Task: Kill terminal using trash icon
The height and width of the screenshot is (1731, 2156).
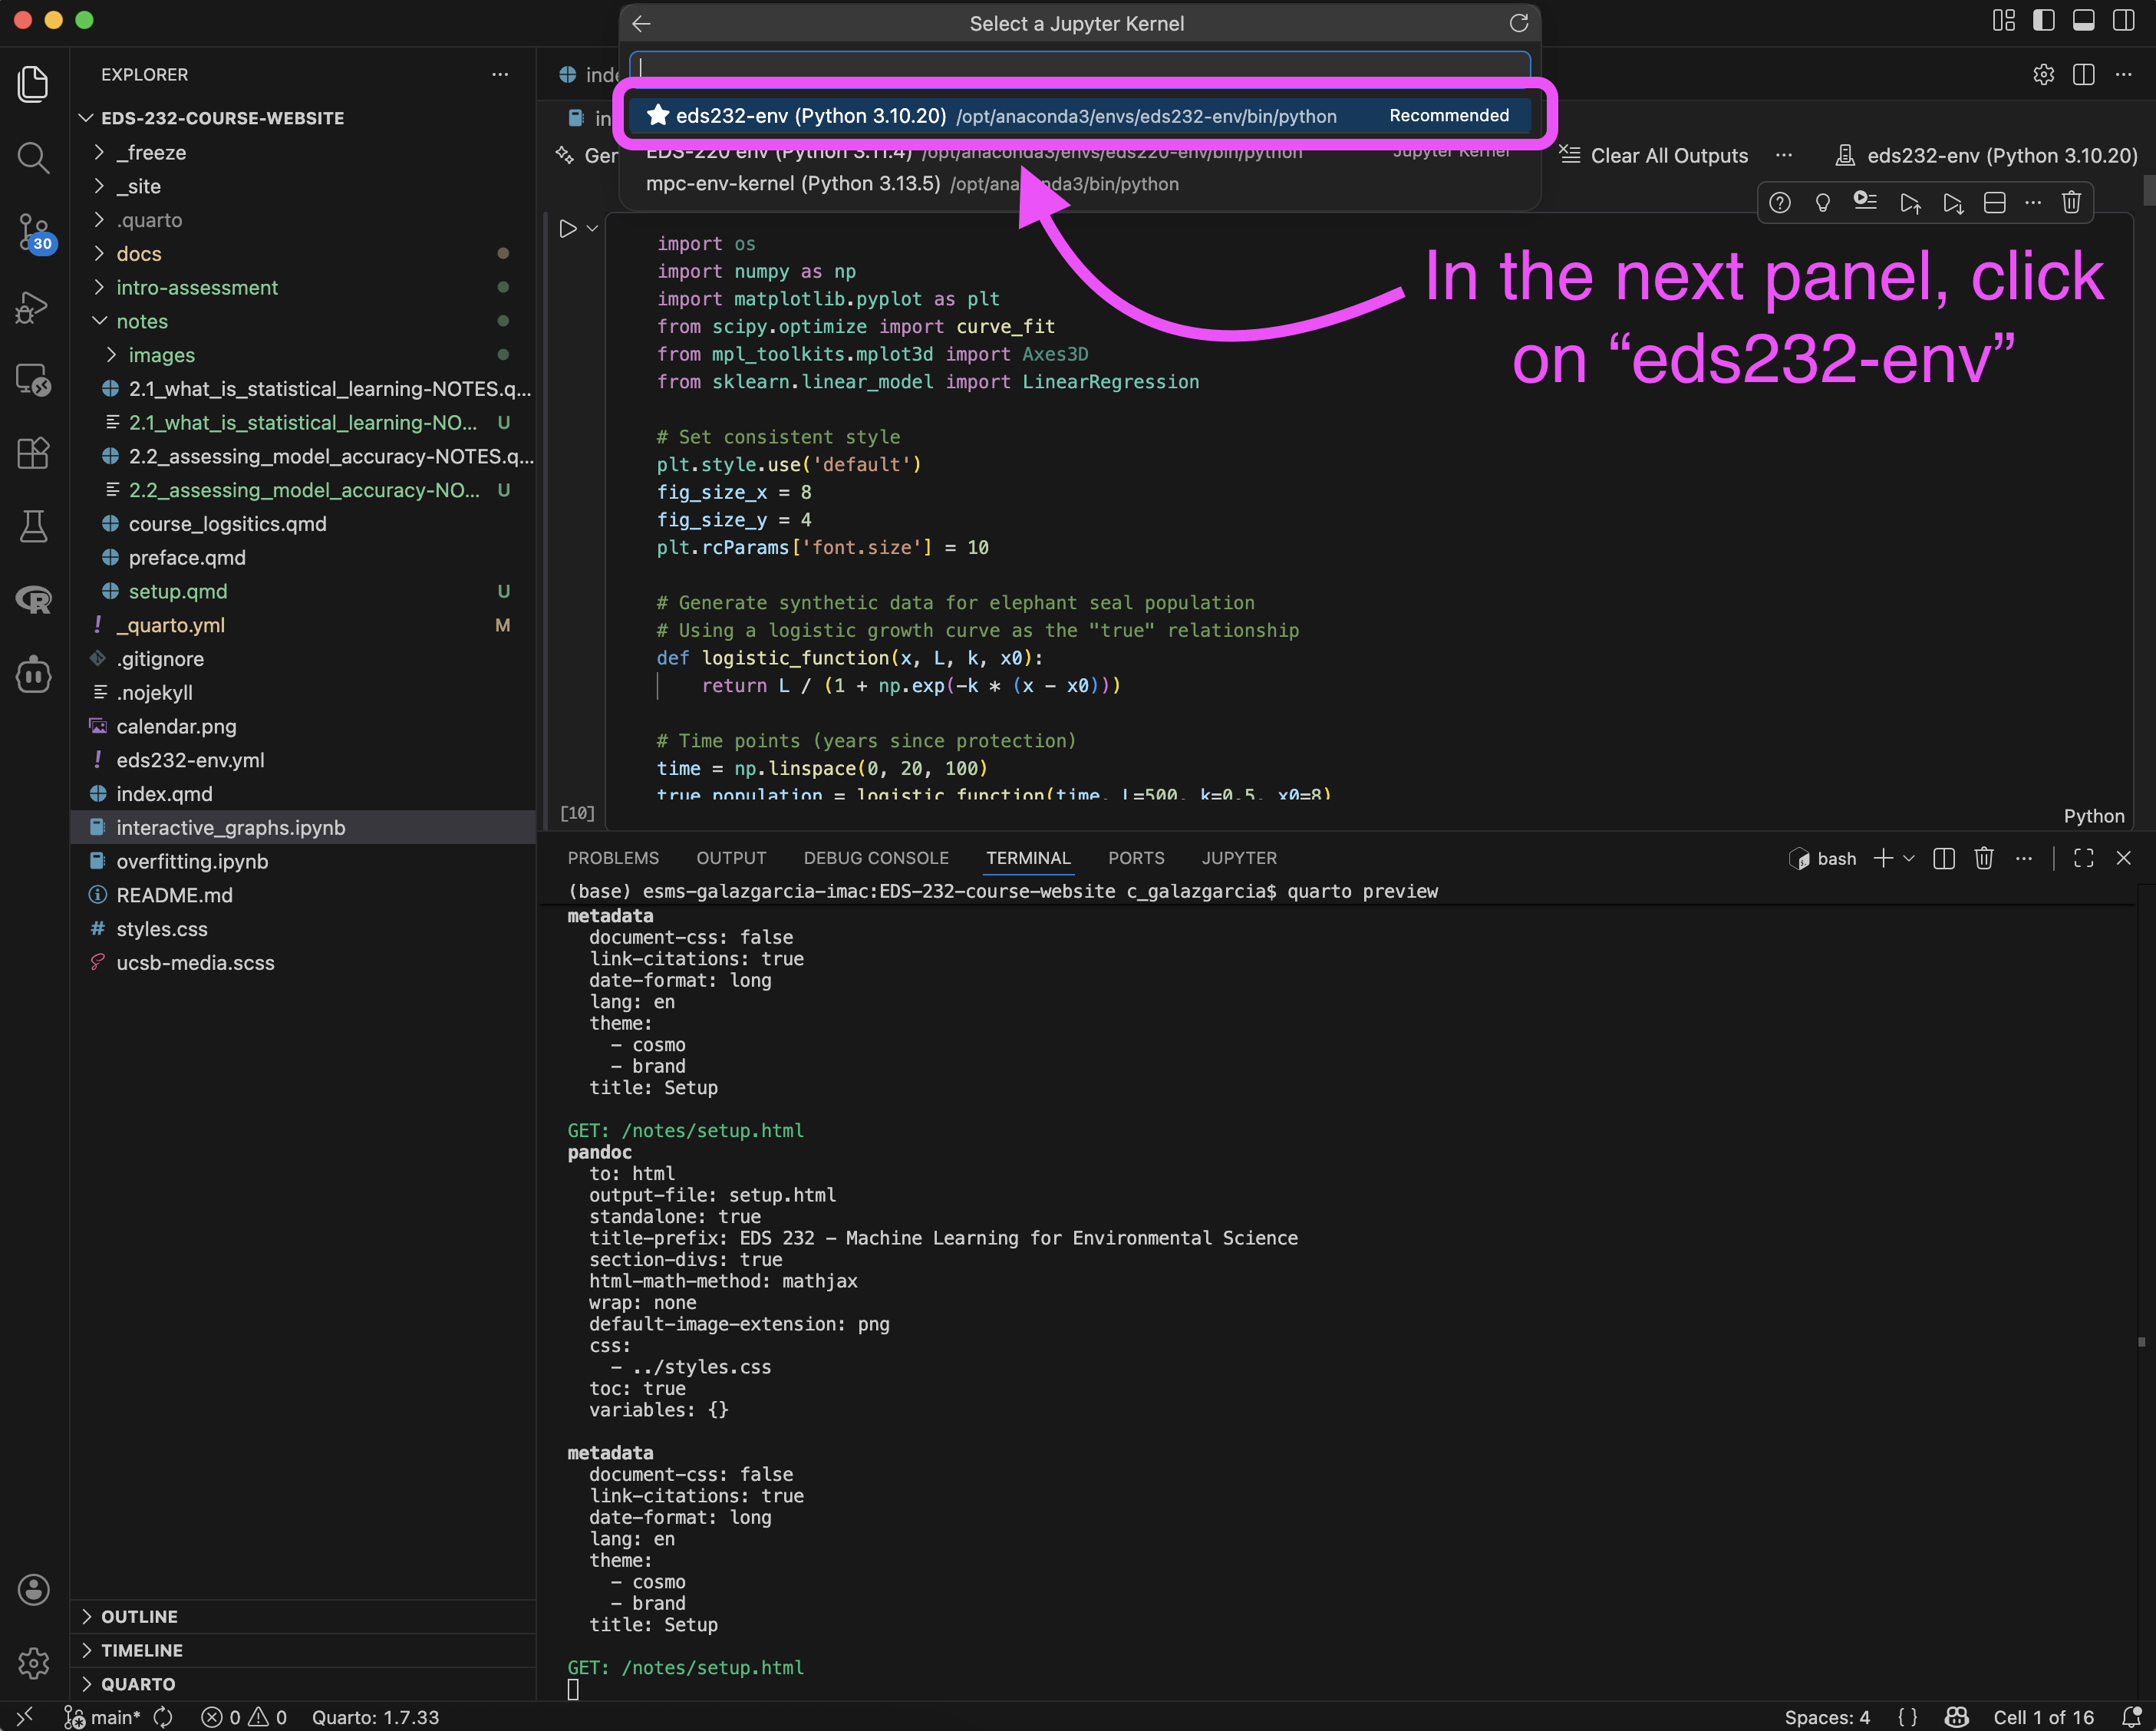Action: click(1984, 858)
